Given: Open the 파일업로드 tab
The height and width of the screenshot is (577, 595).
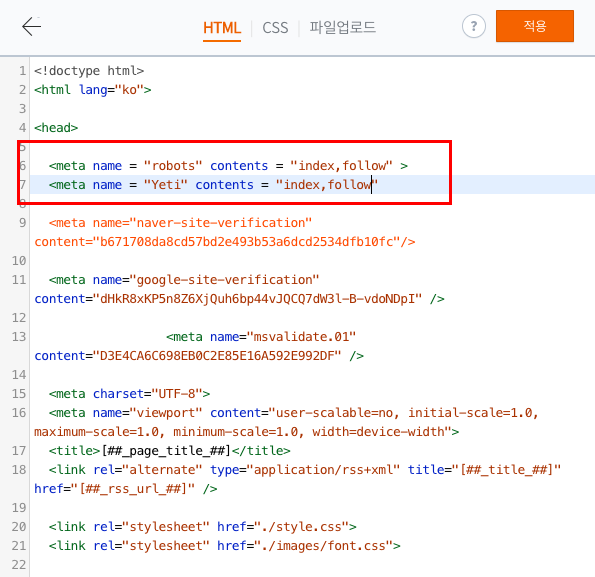Looking at the screenshot, I should click(x=342, y=27).
